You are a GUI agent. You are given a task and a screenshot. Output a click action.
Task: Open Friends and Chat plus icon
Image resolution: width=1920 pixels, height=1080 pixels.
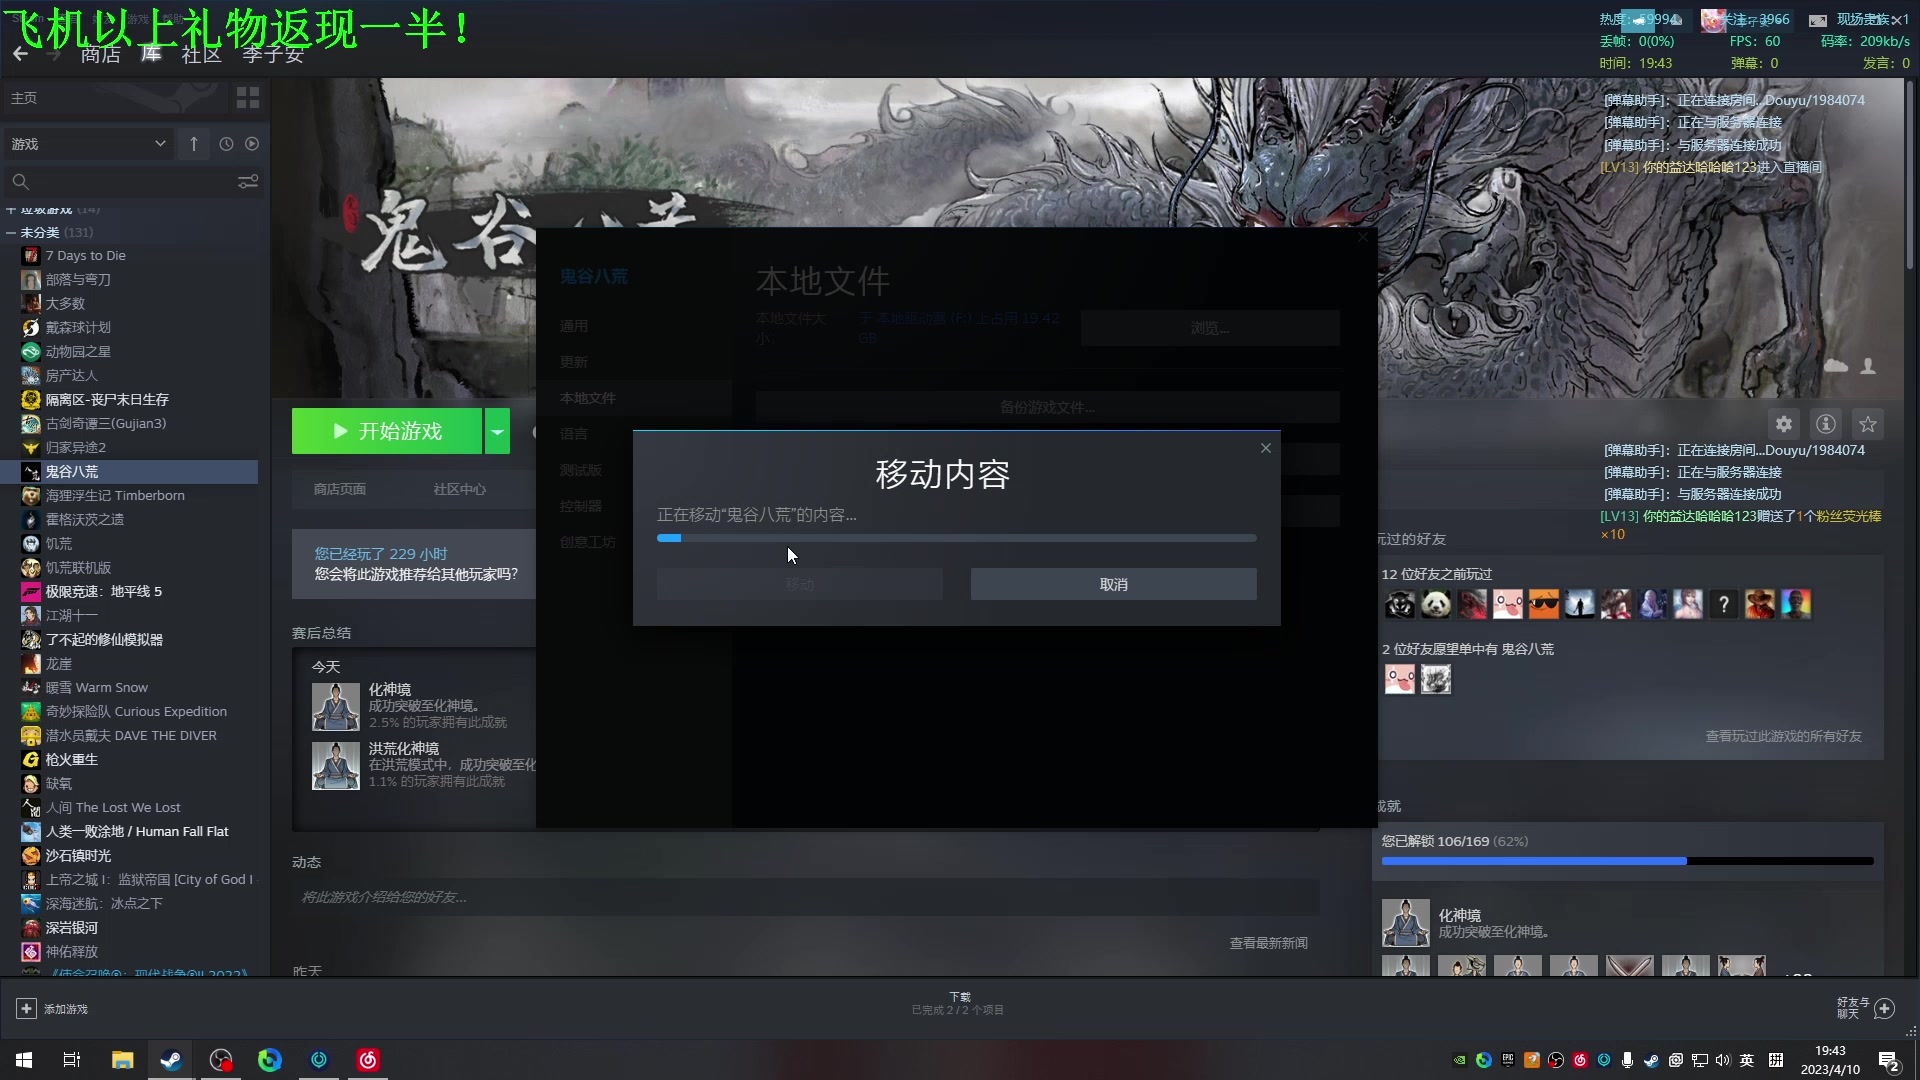click(1884, 1008)
